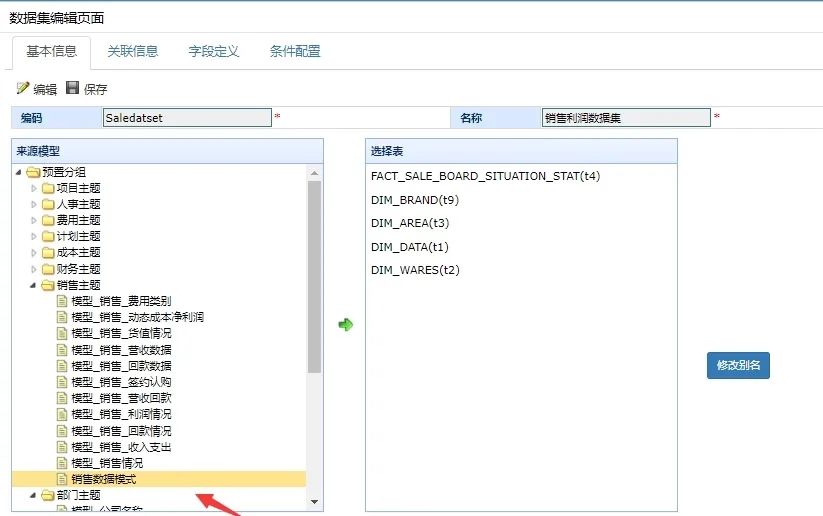Click the 修改别名 button
Viewport: 823px width, 516px height.
pyautogui.click(x=738, y=365)
